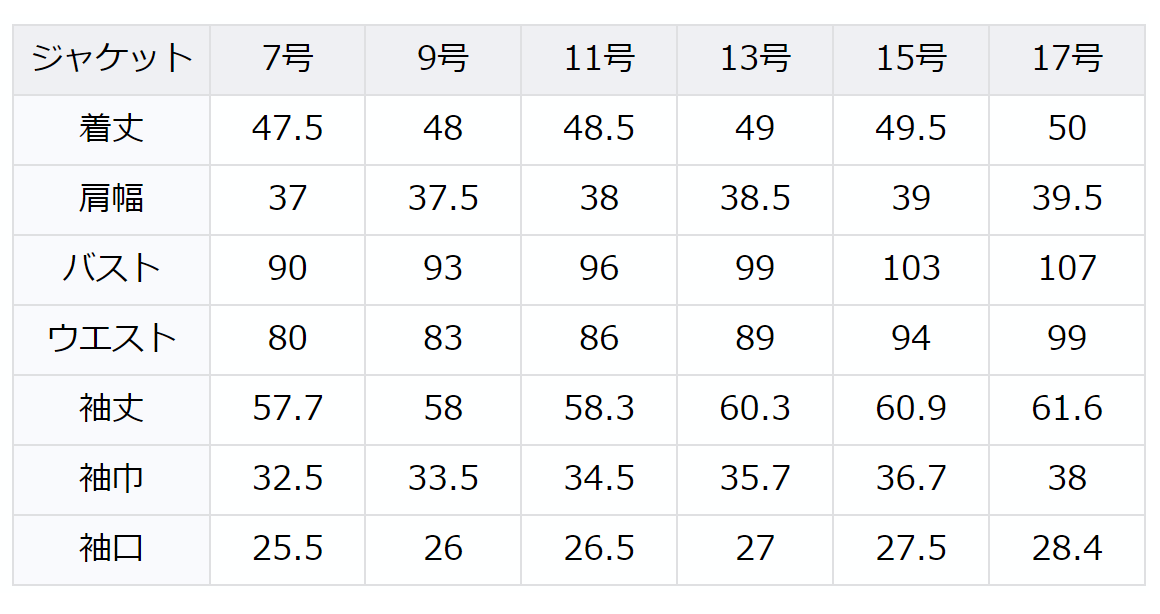Select the bust value 103

911,269
